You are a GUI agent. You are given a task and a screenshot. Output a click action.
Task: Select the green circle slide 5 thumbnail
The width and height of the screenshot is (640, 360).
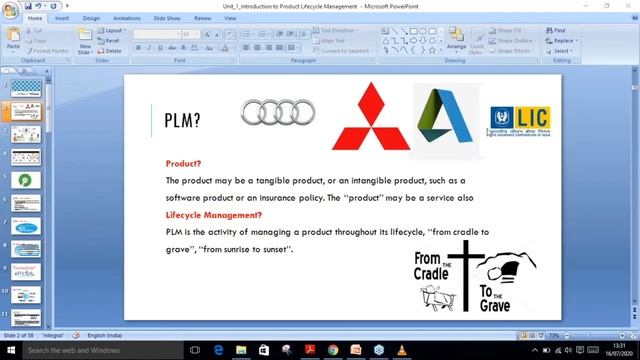pos(26,180)
